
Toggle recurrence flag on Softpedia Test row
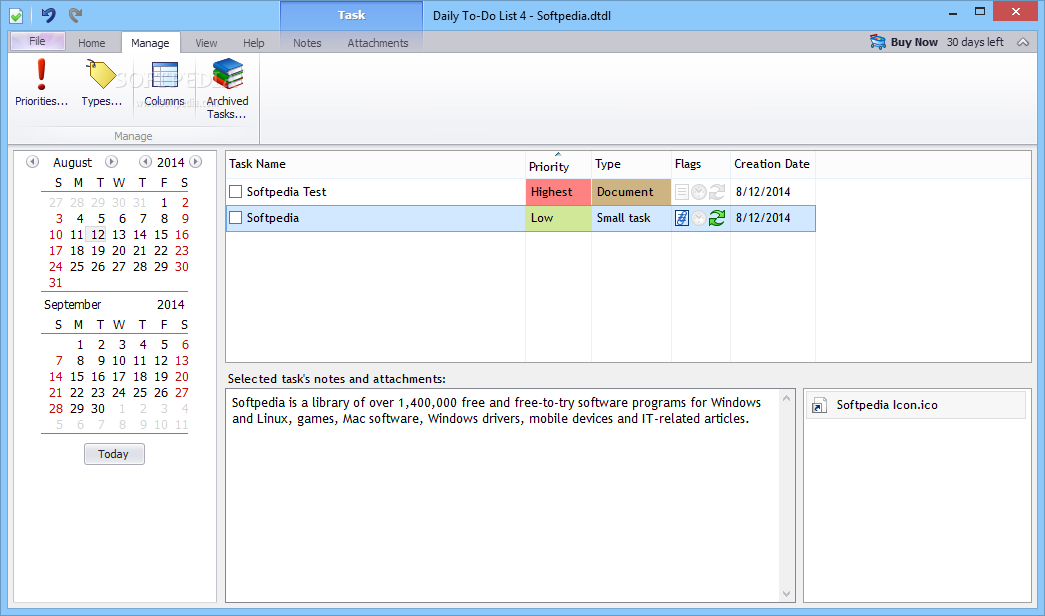[716, 192]
